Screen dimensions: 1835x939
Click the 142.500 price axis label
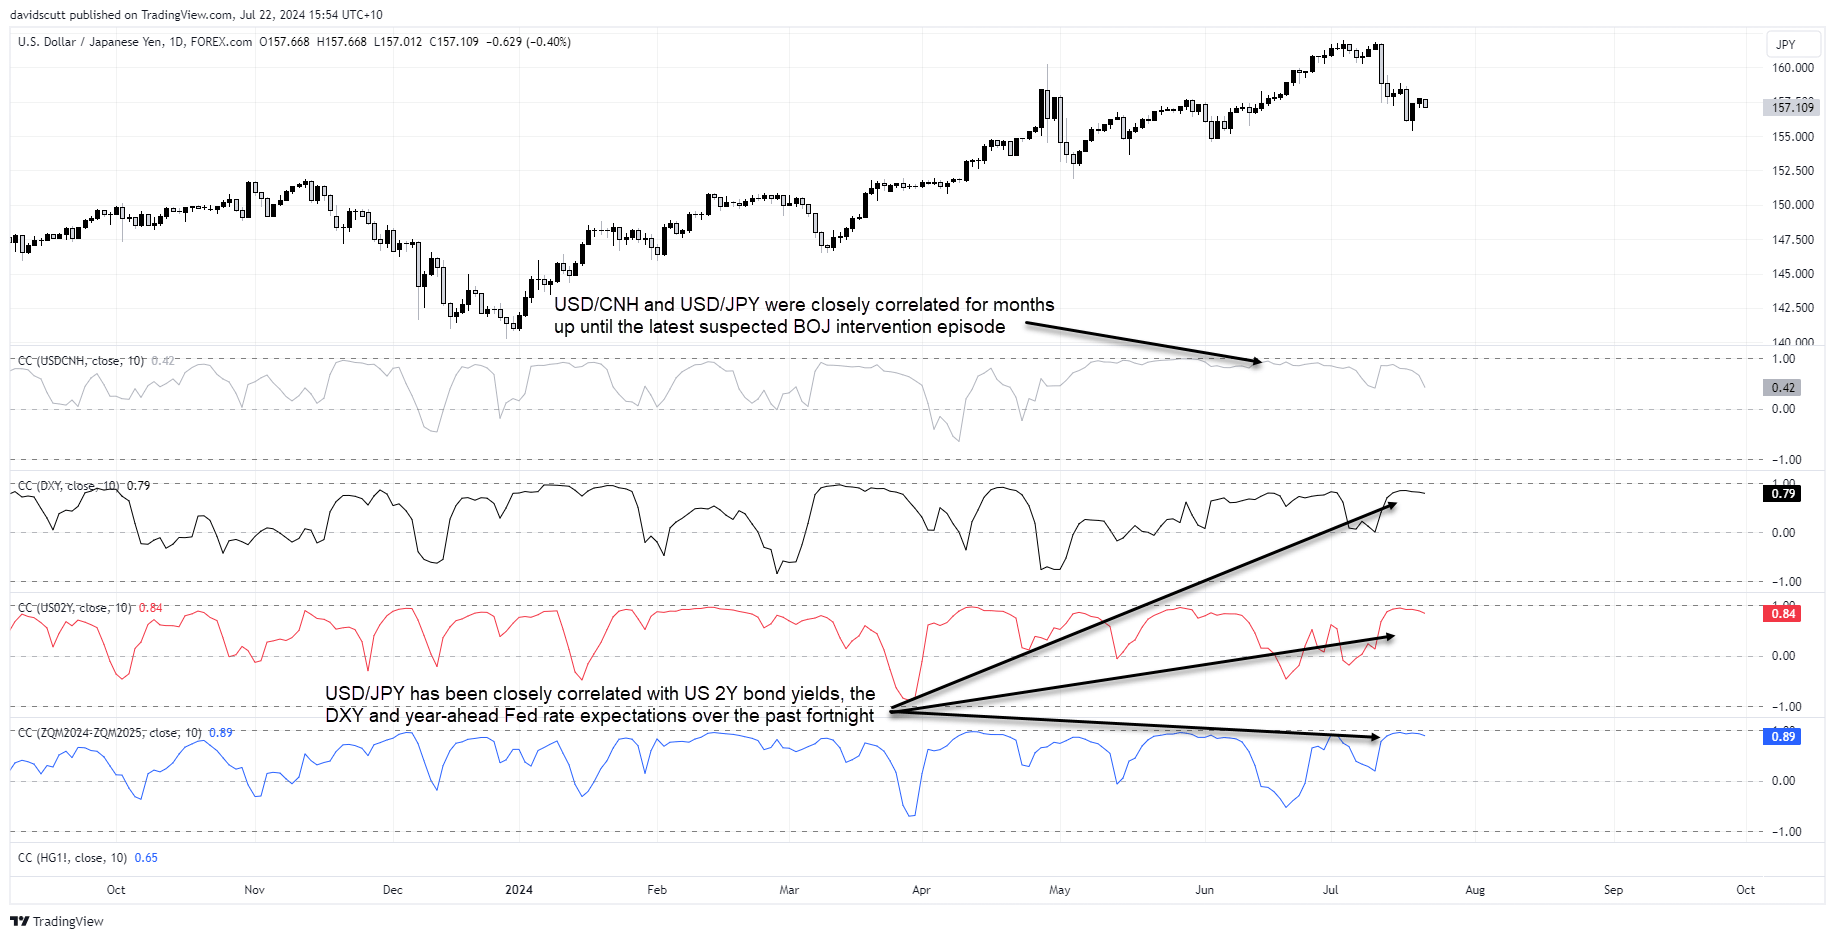click(1792, 308)
